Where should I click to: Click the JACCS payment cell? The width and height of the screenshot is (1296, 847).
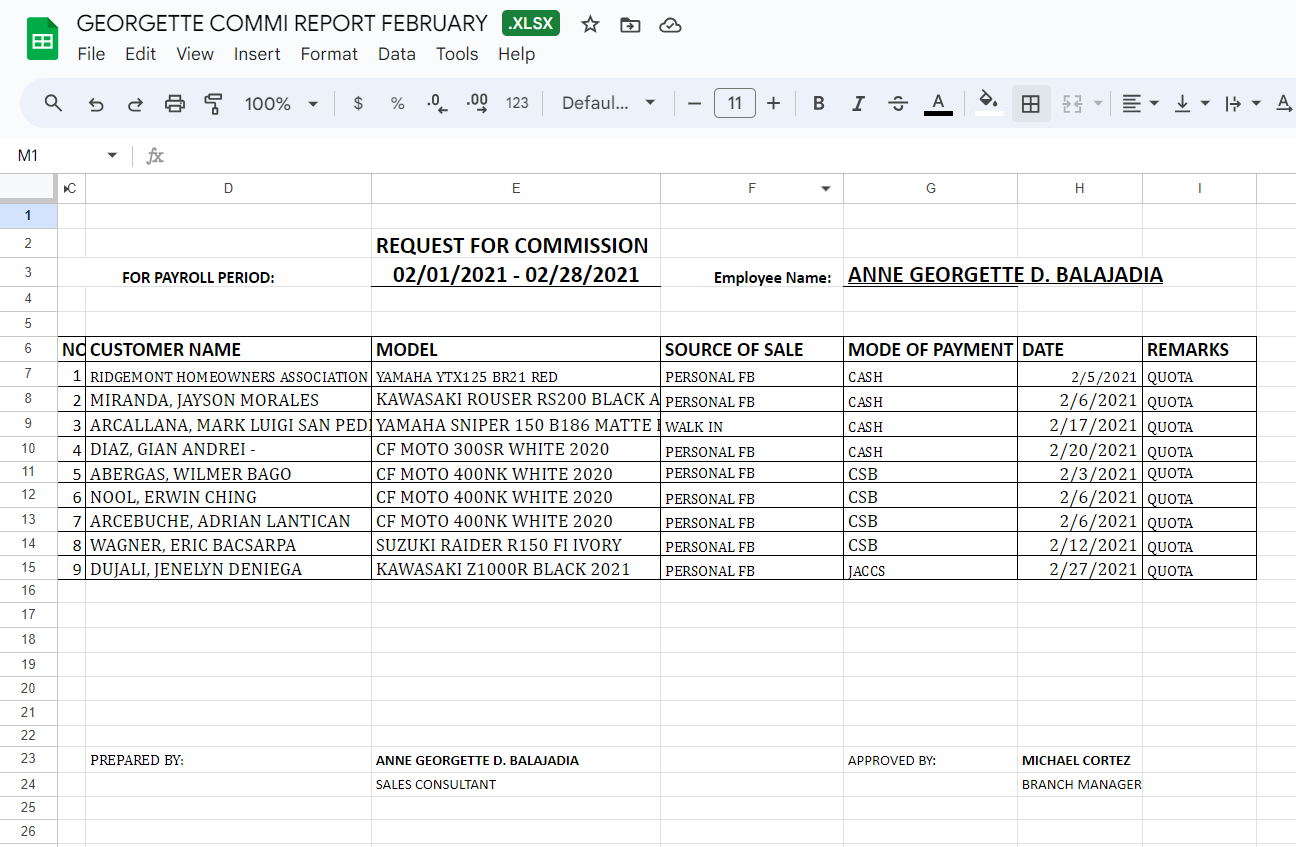[x=931, y=569]
